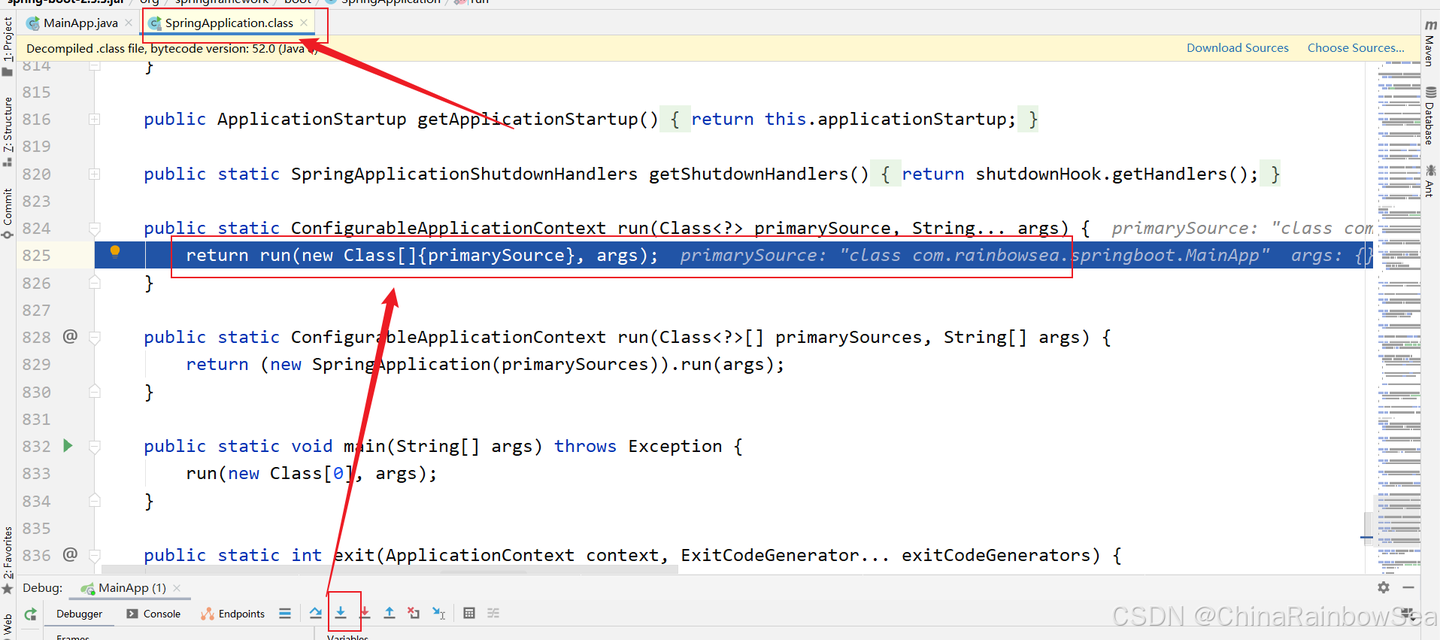
Task: Click 'ConfigurableApplicationContext' in line 824
Action: coord(448,228)
